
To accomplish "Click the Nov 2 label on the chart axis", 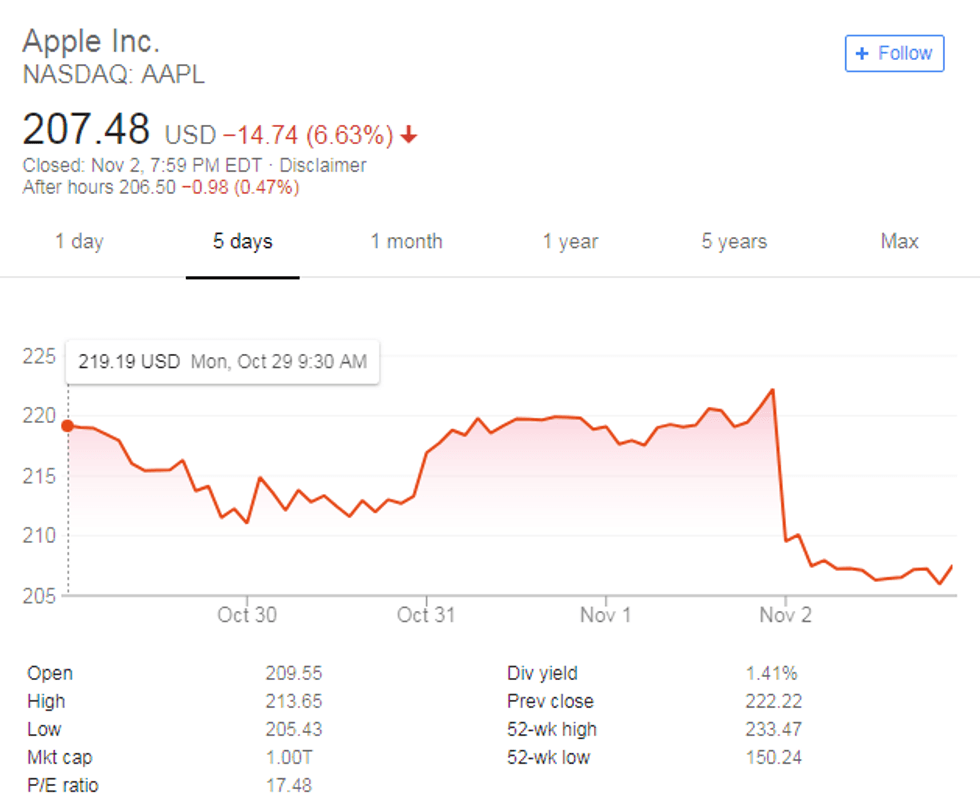I will pos(784,615).
